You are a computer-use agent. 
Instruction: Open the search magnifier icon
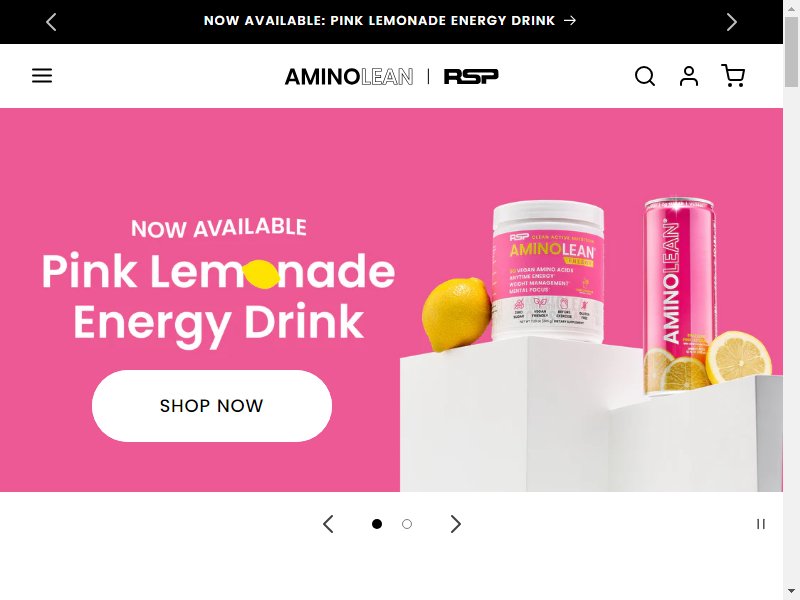tap(645, 76)
